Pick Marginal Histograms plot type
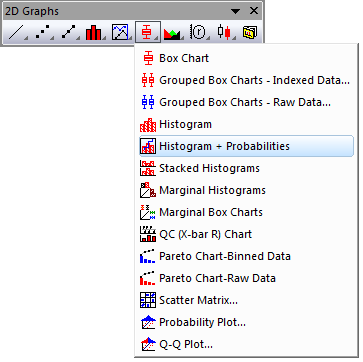363x362 pixels. (246, 190)
